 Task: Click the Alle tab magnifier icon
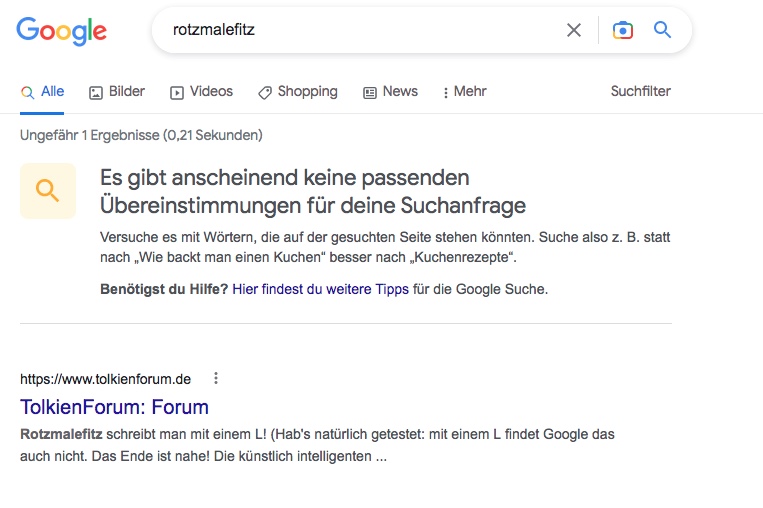click(x=28, y=92)
